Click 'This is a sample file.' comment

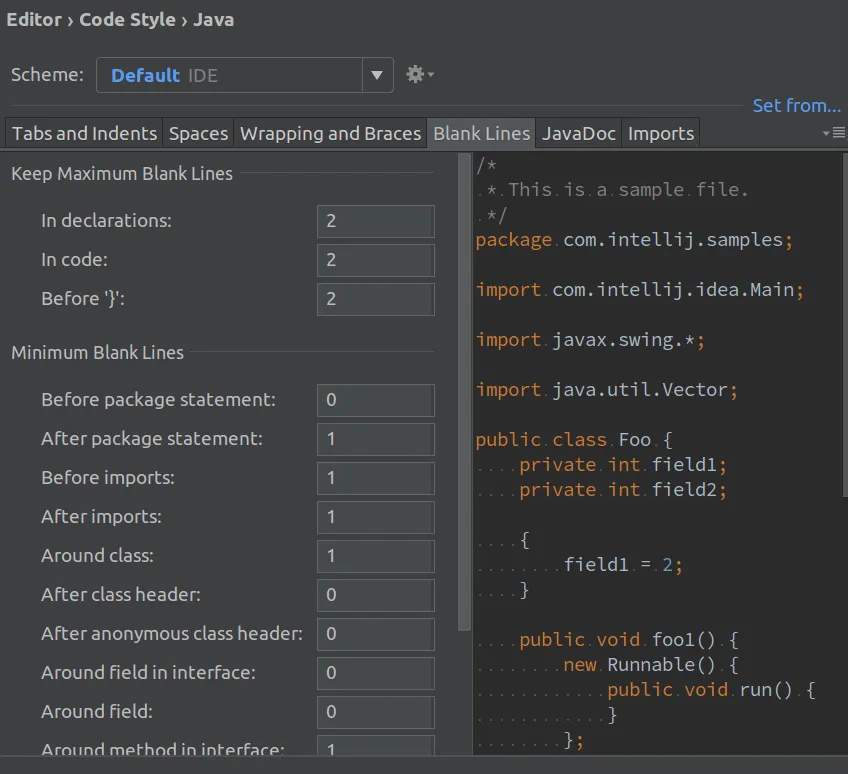click(628, 190)
